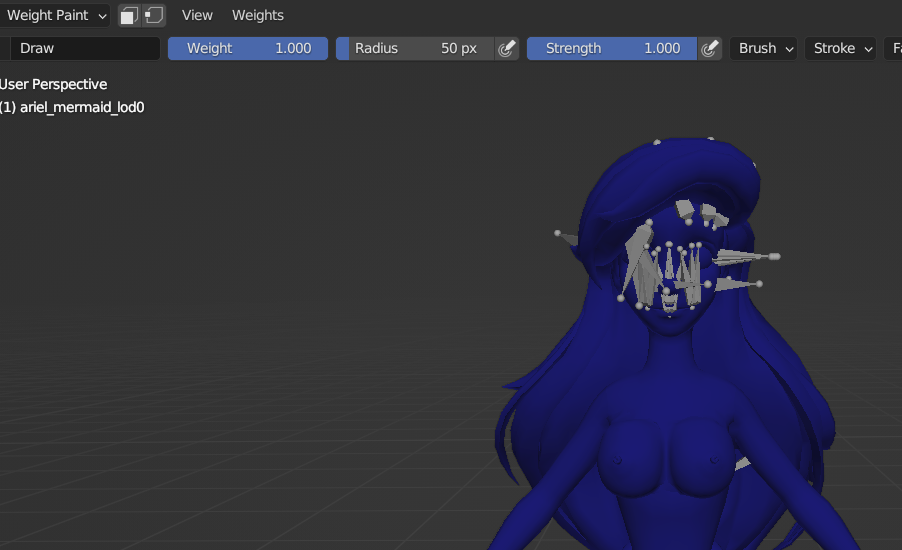Open the Weights menu
902x550 pixels.
pyautogui.click(x=258, y=16)
